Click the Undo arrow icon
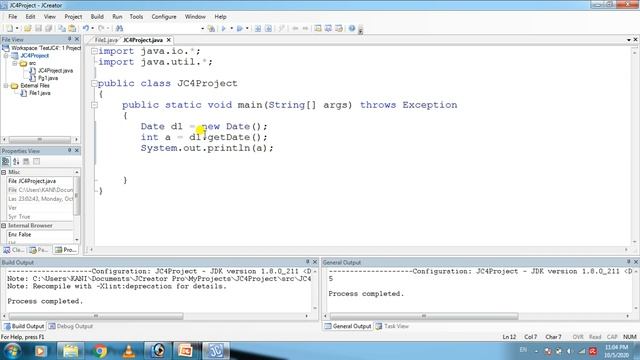 [x=86, y=28]
